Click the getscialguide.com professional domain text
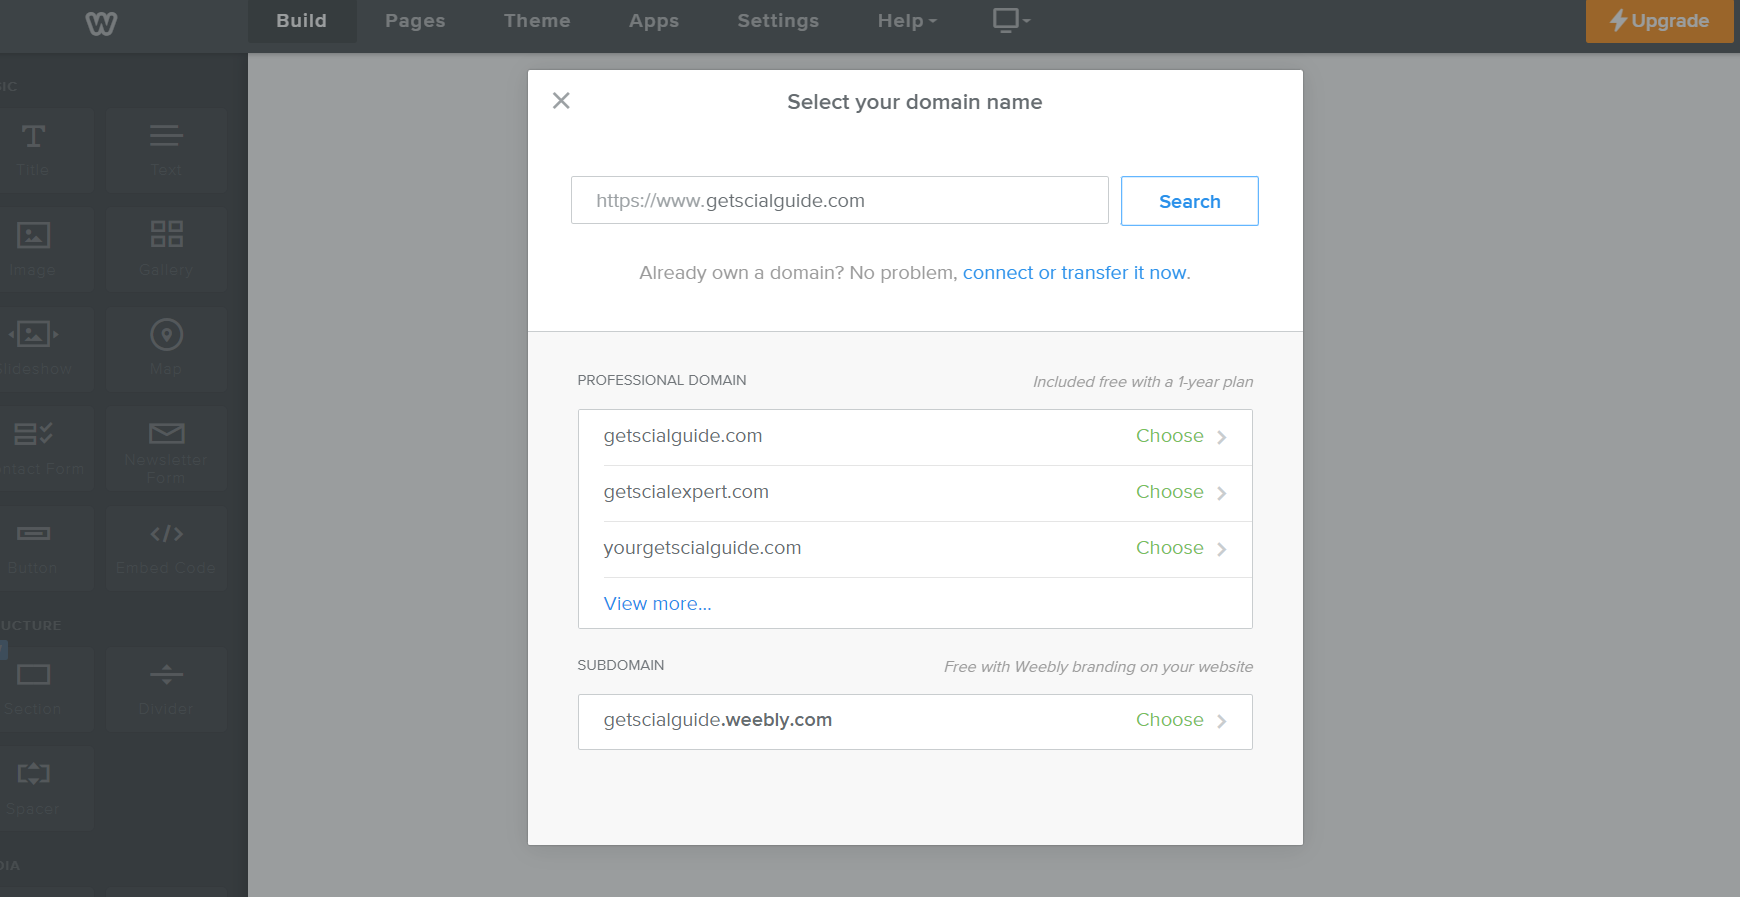Screen dimensions: 1740x897 coord(683,436)
